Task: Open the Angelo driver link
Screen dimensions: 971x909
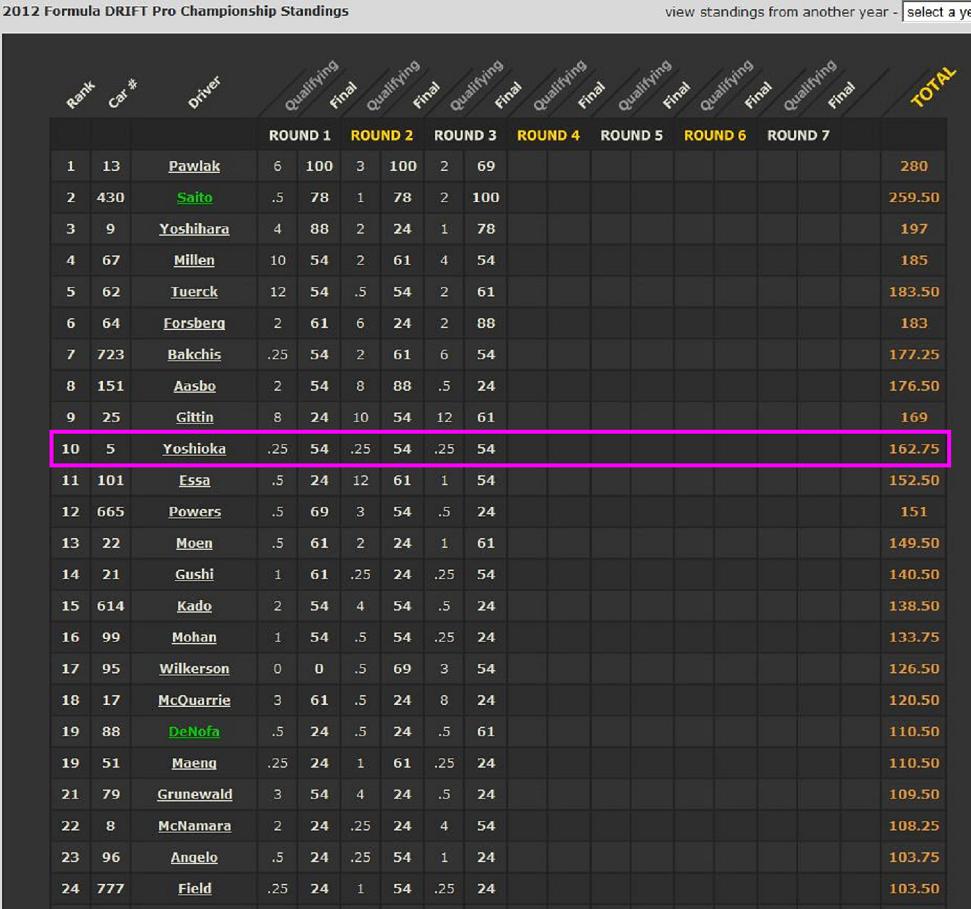Action: (x=194, y=858)
